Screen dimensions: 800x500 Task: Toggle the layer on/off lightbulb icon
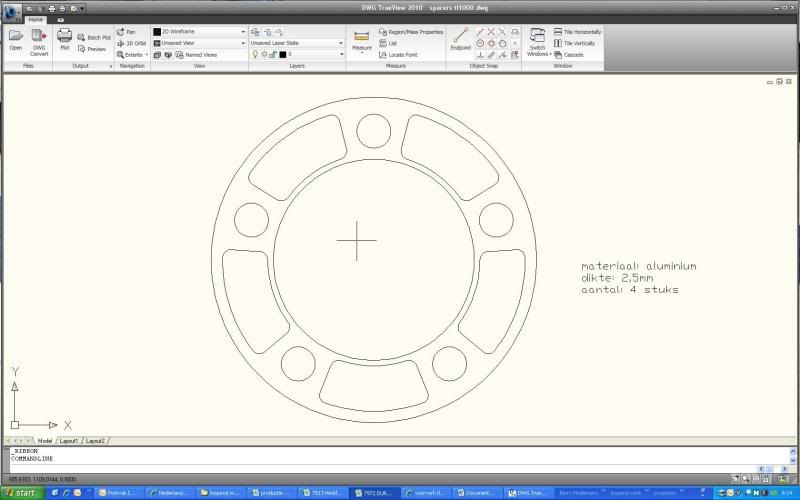point(255,54)
